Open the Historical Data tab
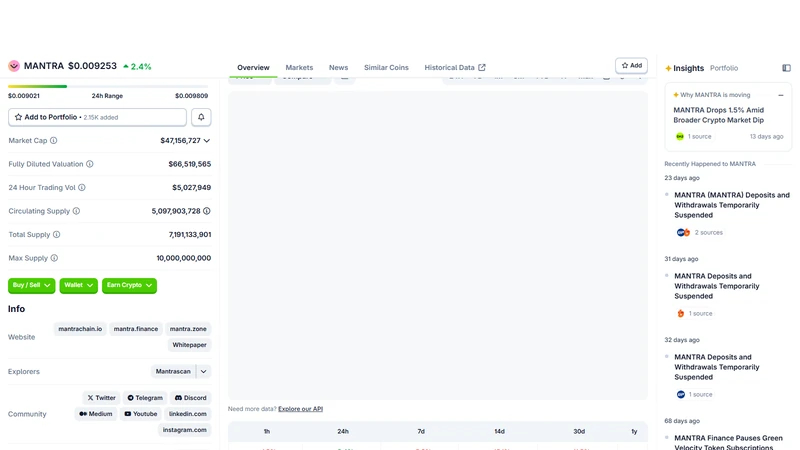 (x=455, y=67)
